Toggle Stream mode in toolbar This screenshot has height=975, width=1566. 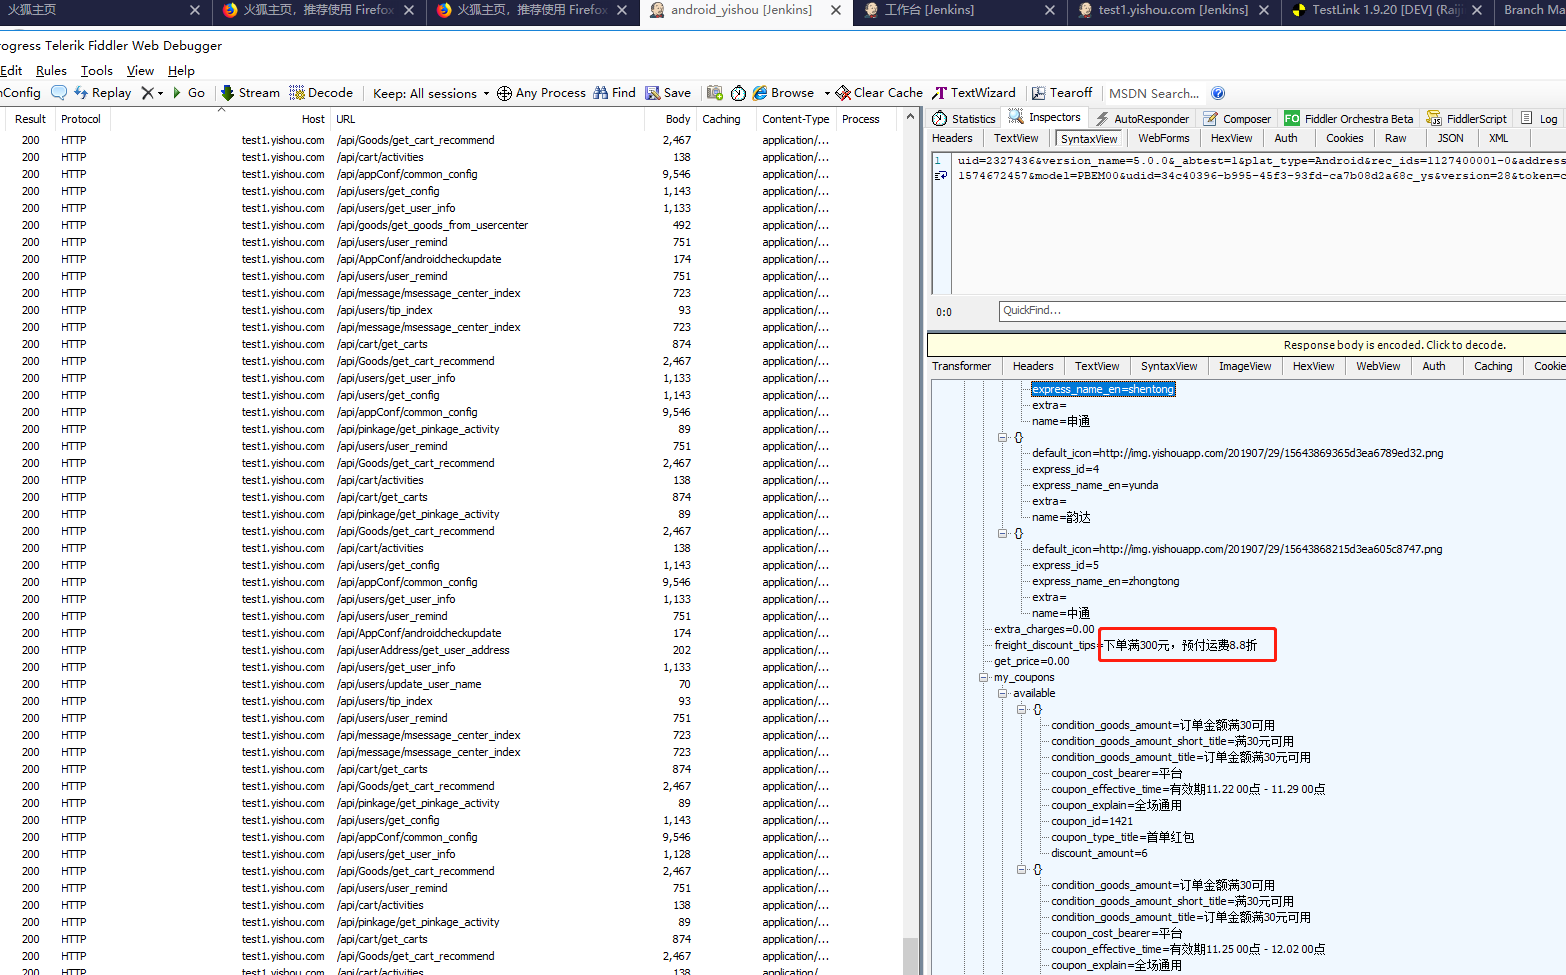tap(250, 92)
